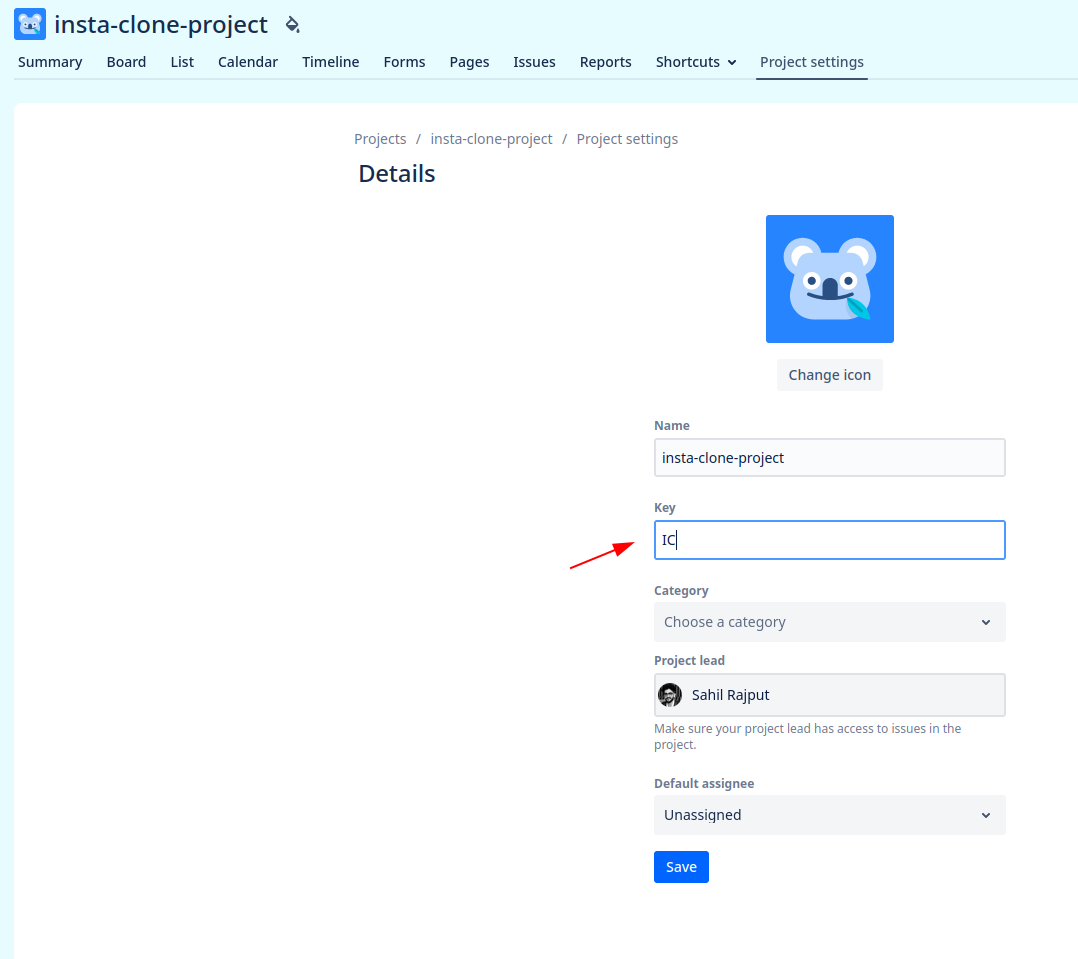Viewport: 1078px width, 959px height.
Task: Select the Project settings tab
Action: 812,62
